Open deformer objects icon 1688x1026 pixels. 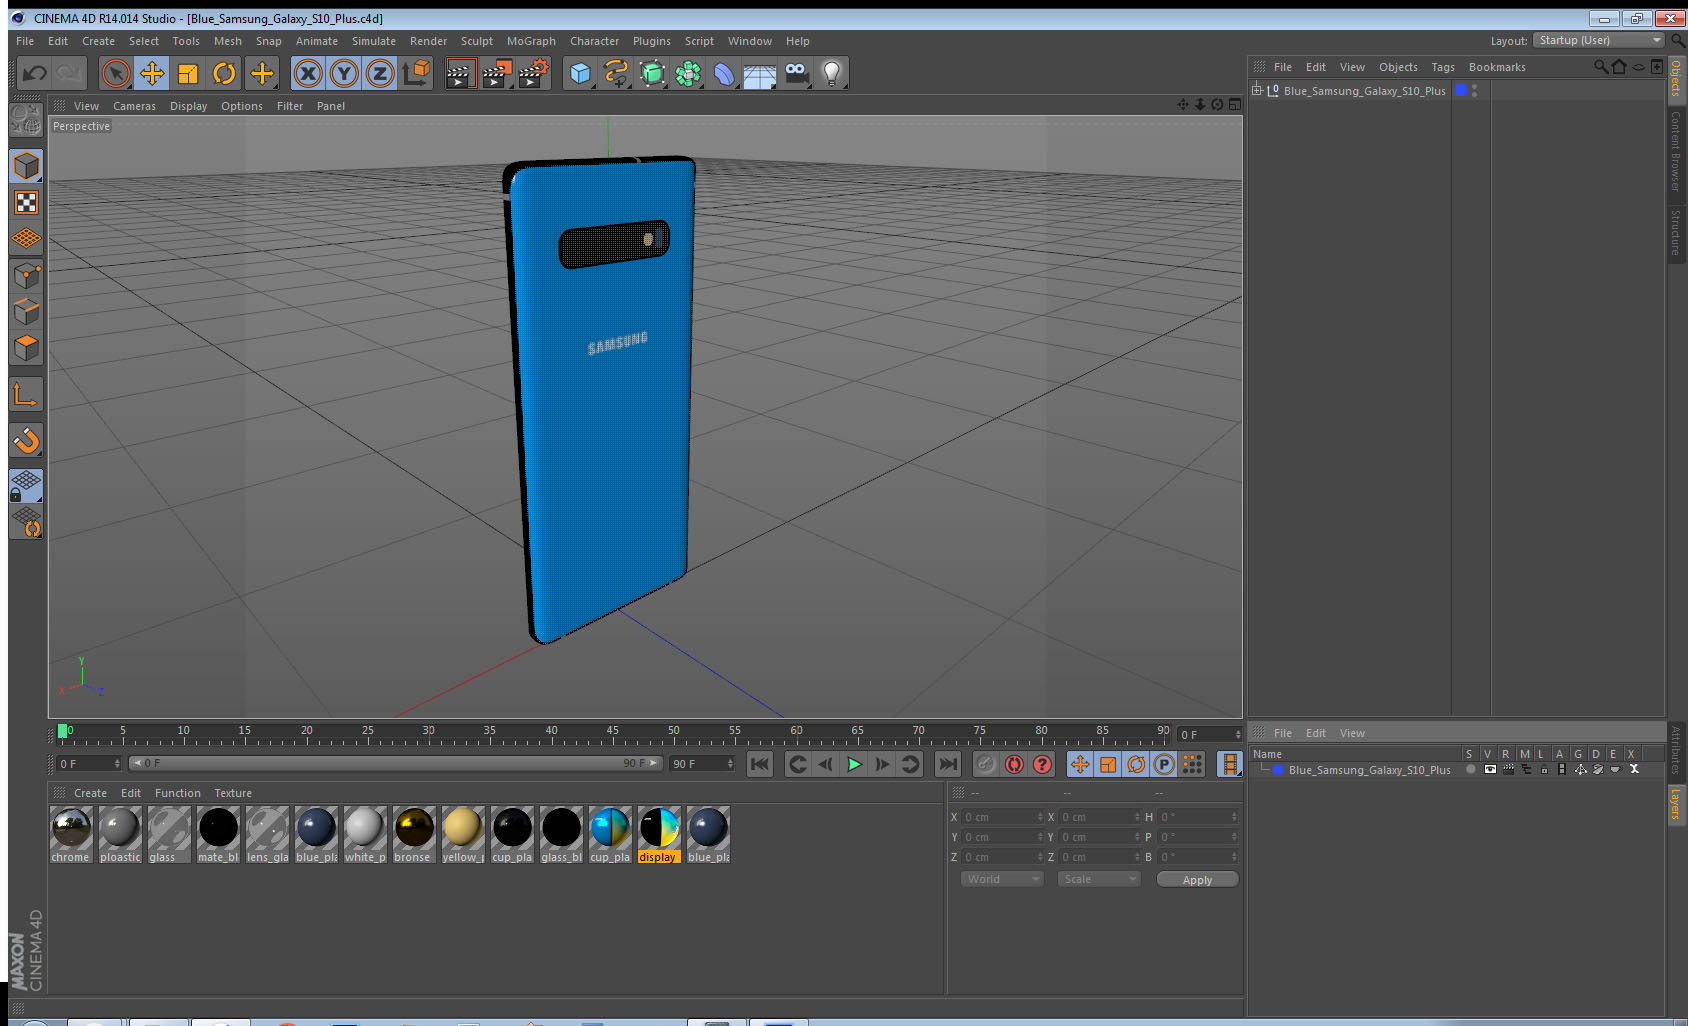[724, 73]
